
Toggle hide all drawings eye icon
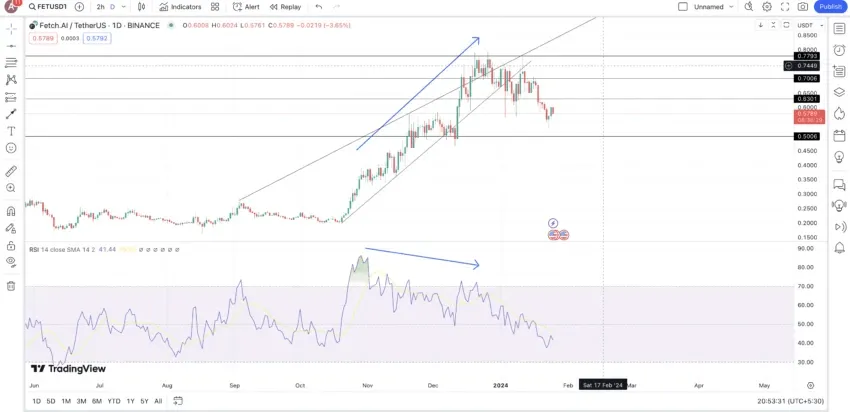click(11, 262)
